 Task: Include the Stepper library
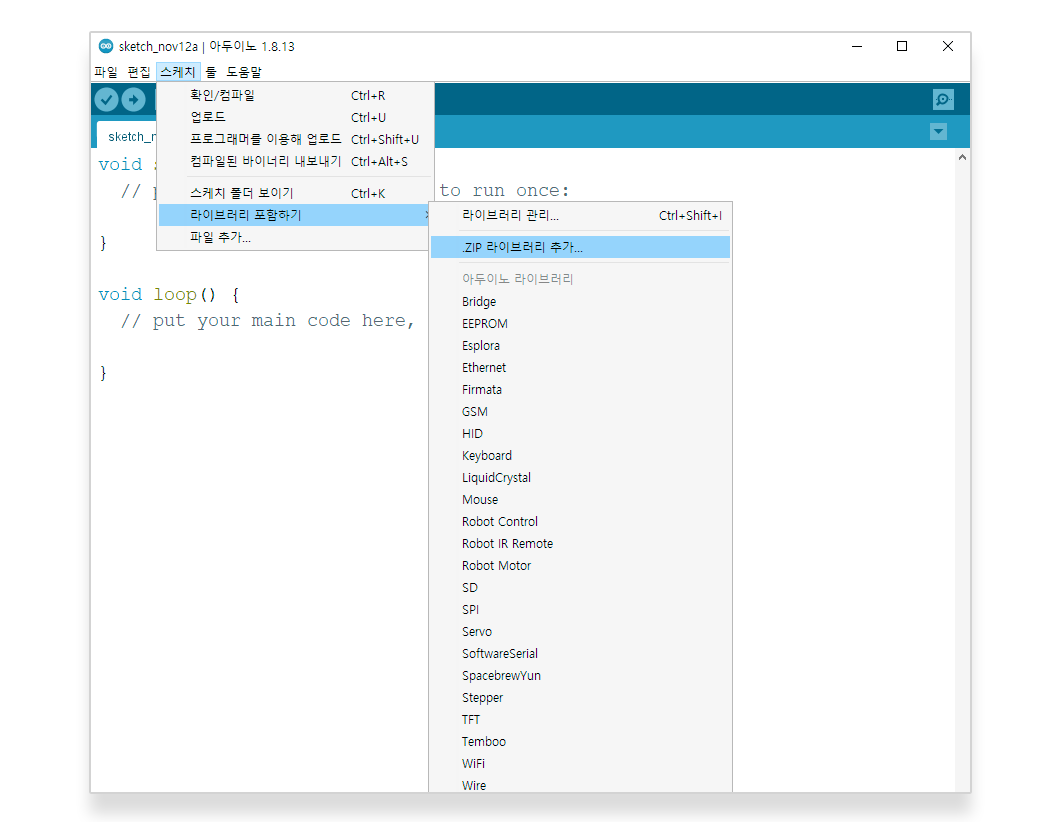pyautogui.click(x=580, y=698)
